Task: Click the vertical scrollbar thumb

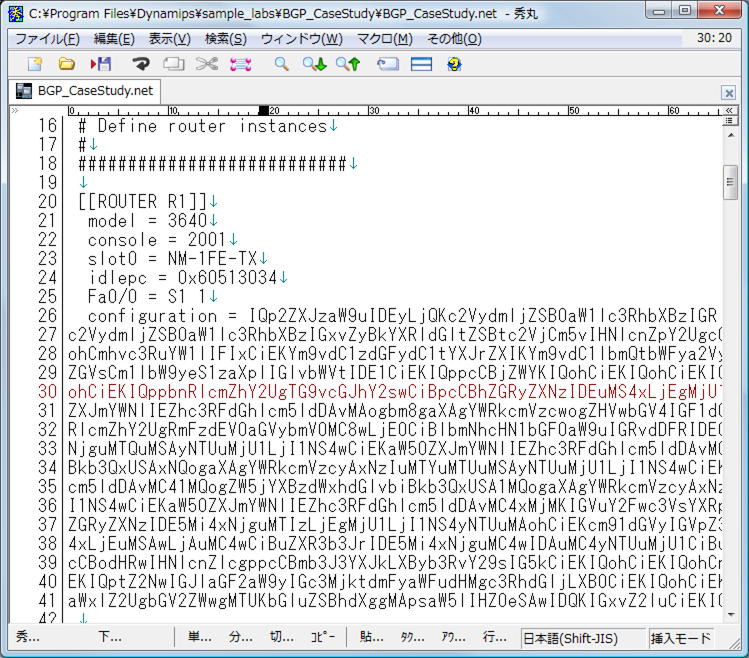Action: (x=731, y=184)
